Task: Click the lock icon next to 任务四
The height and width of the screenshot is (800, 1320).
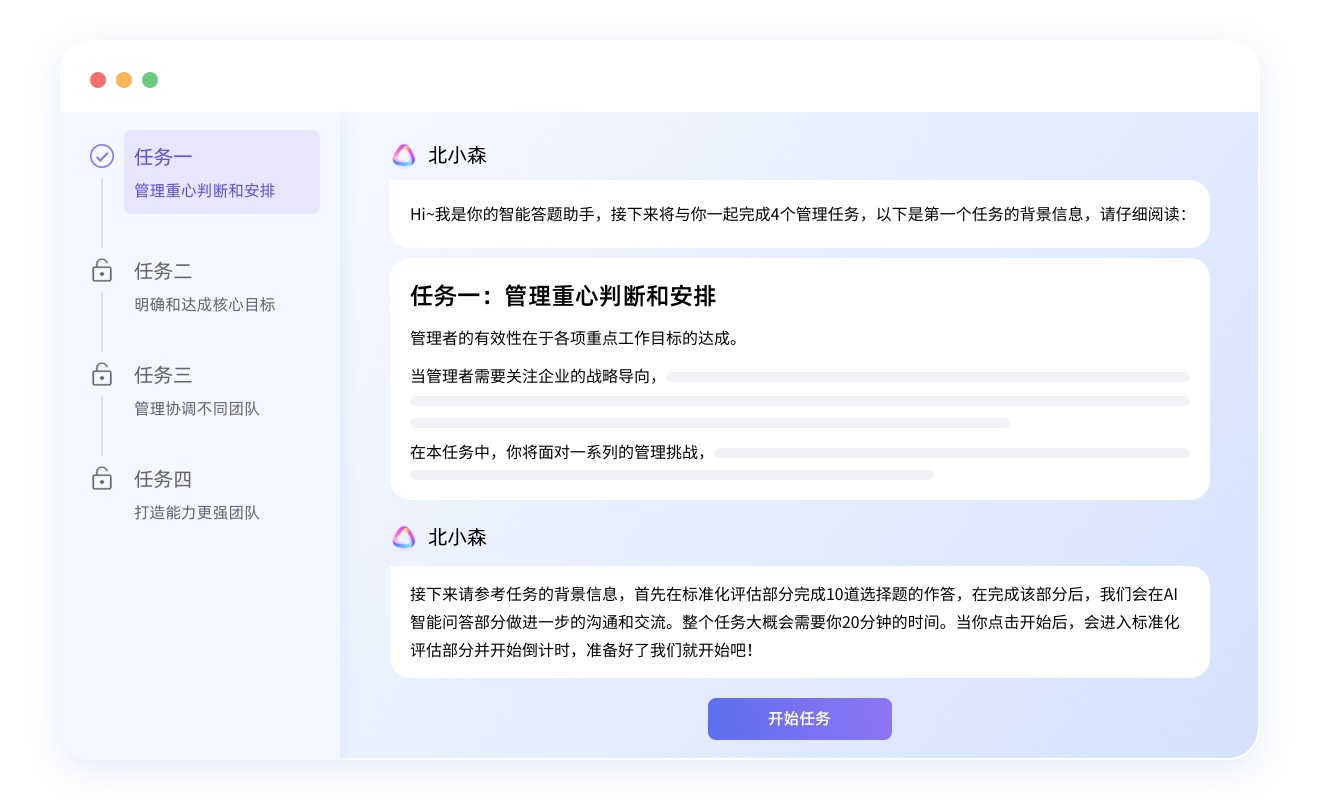Action: 102,479
